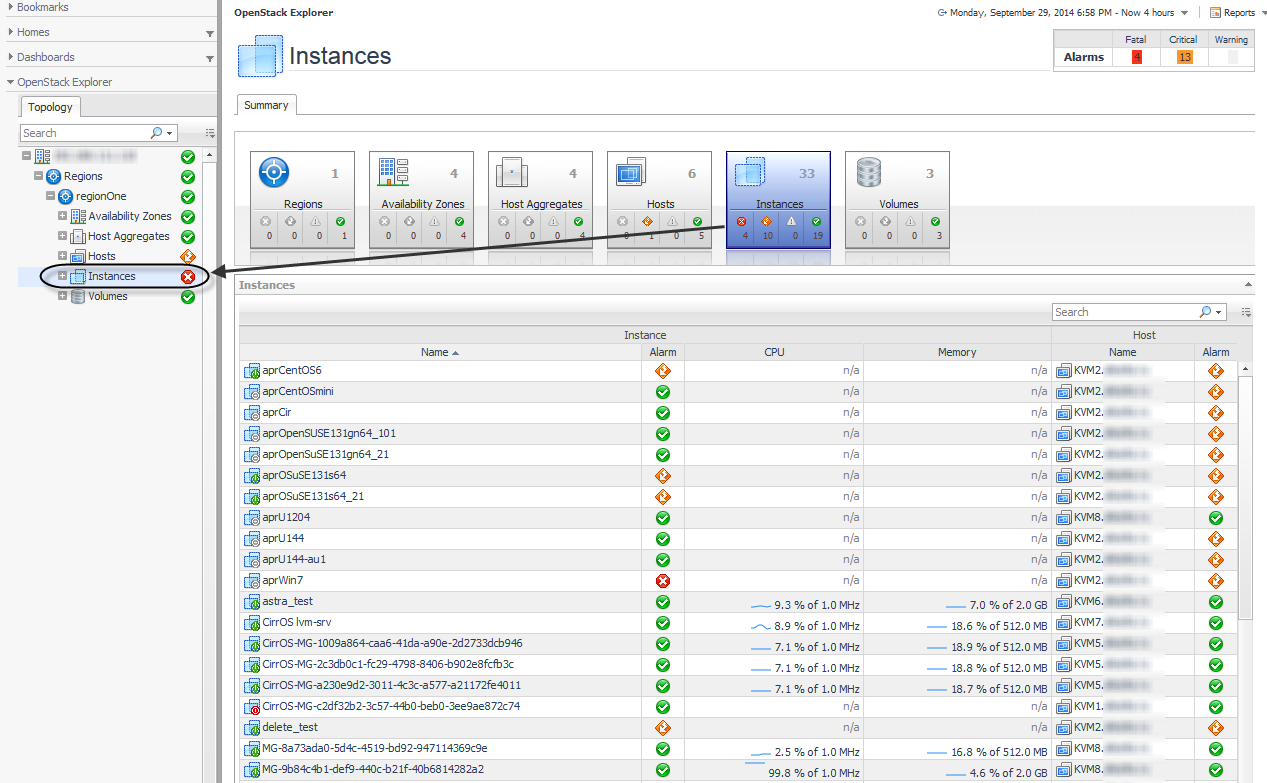Click the critical alarm icon for aprCentOS6

click(x=662, y=371)
